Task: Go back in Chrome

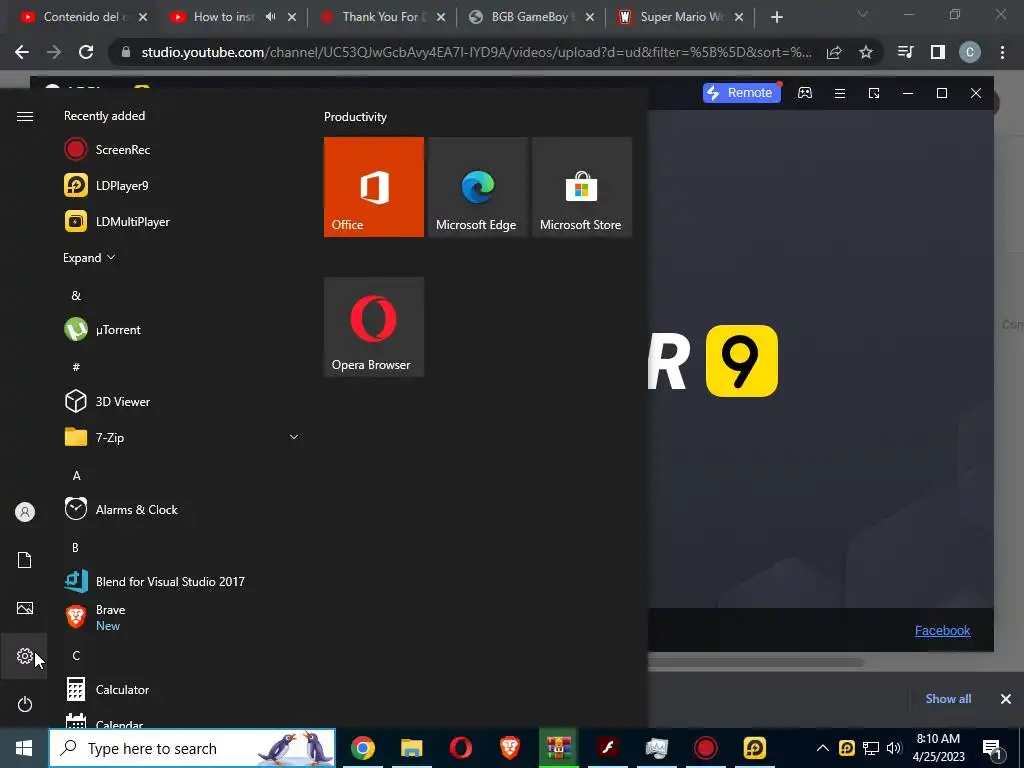Action: pos(22,52)
